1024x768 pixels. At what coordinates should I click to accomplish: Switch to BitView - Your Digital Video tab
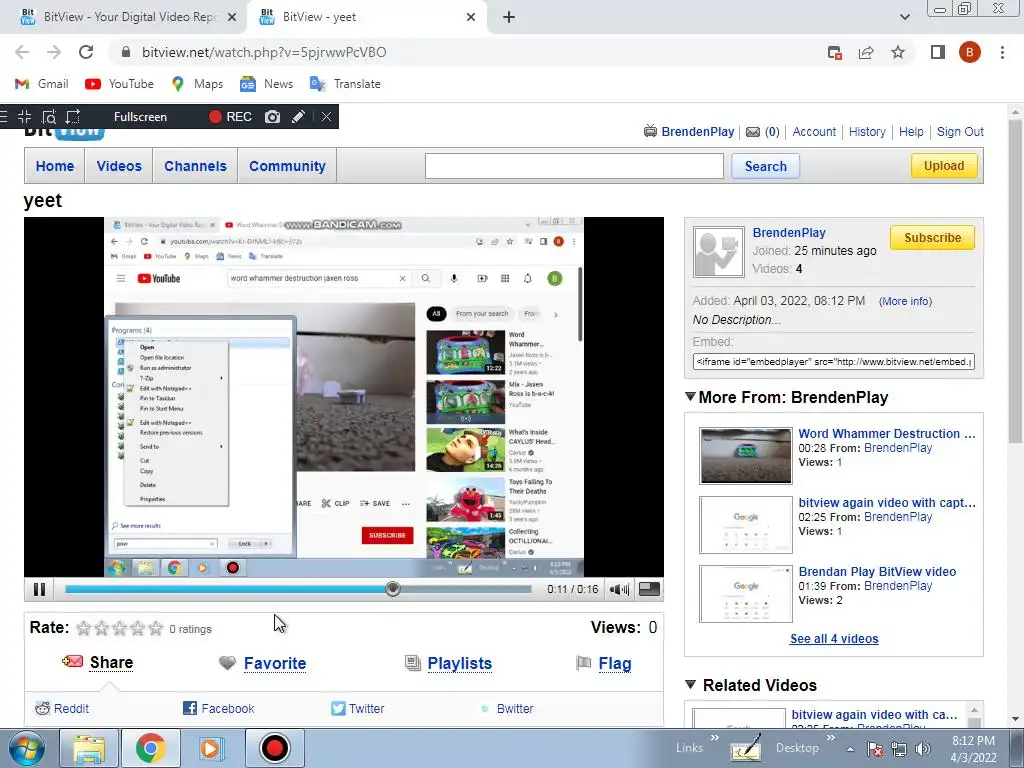124,17
